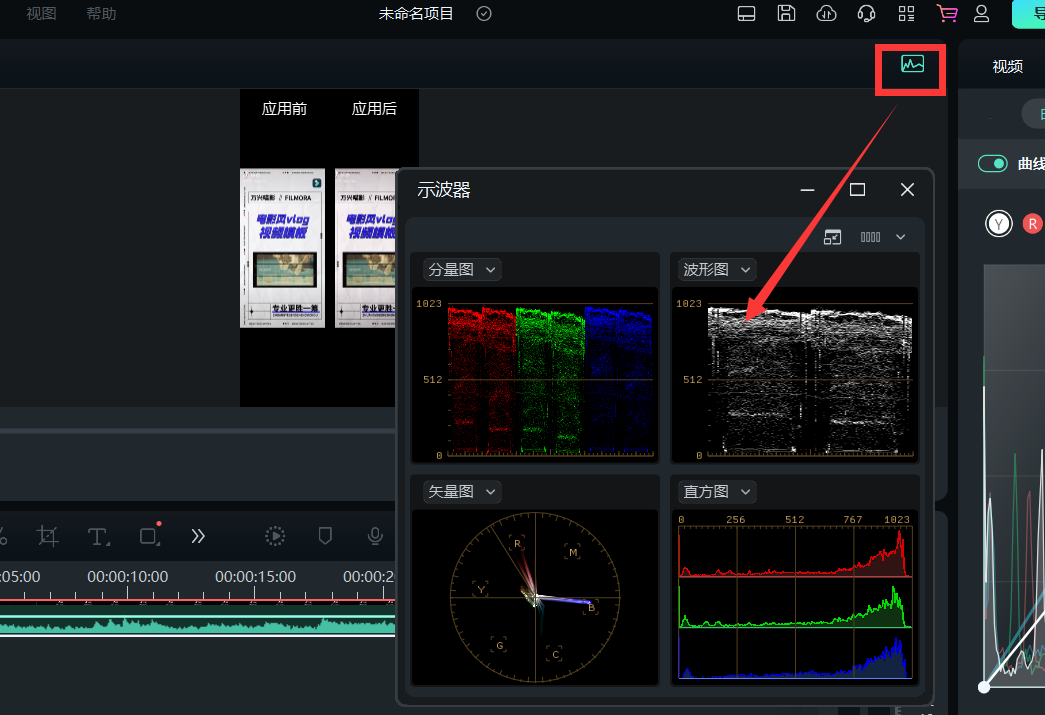
Task: Open the 波形图 scope type dropdown
Action: tap(716, 269)
